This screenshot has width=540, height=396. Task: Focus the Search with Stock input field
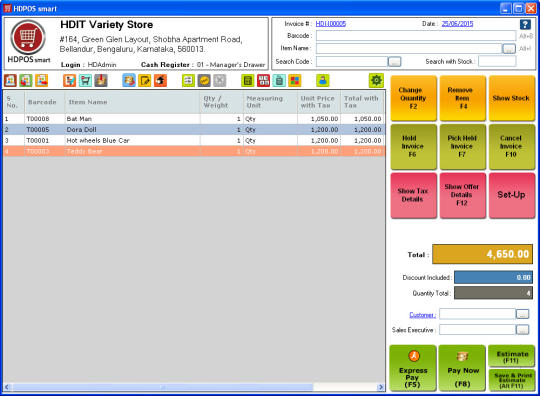[497, 62]
